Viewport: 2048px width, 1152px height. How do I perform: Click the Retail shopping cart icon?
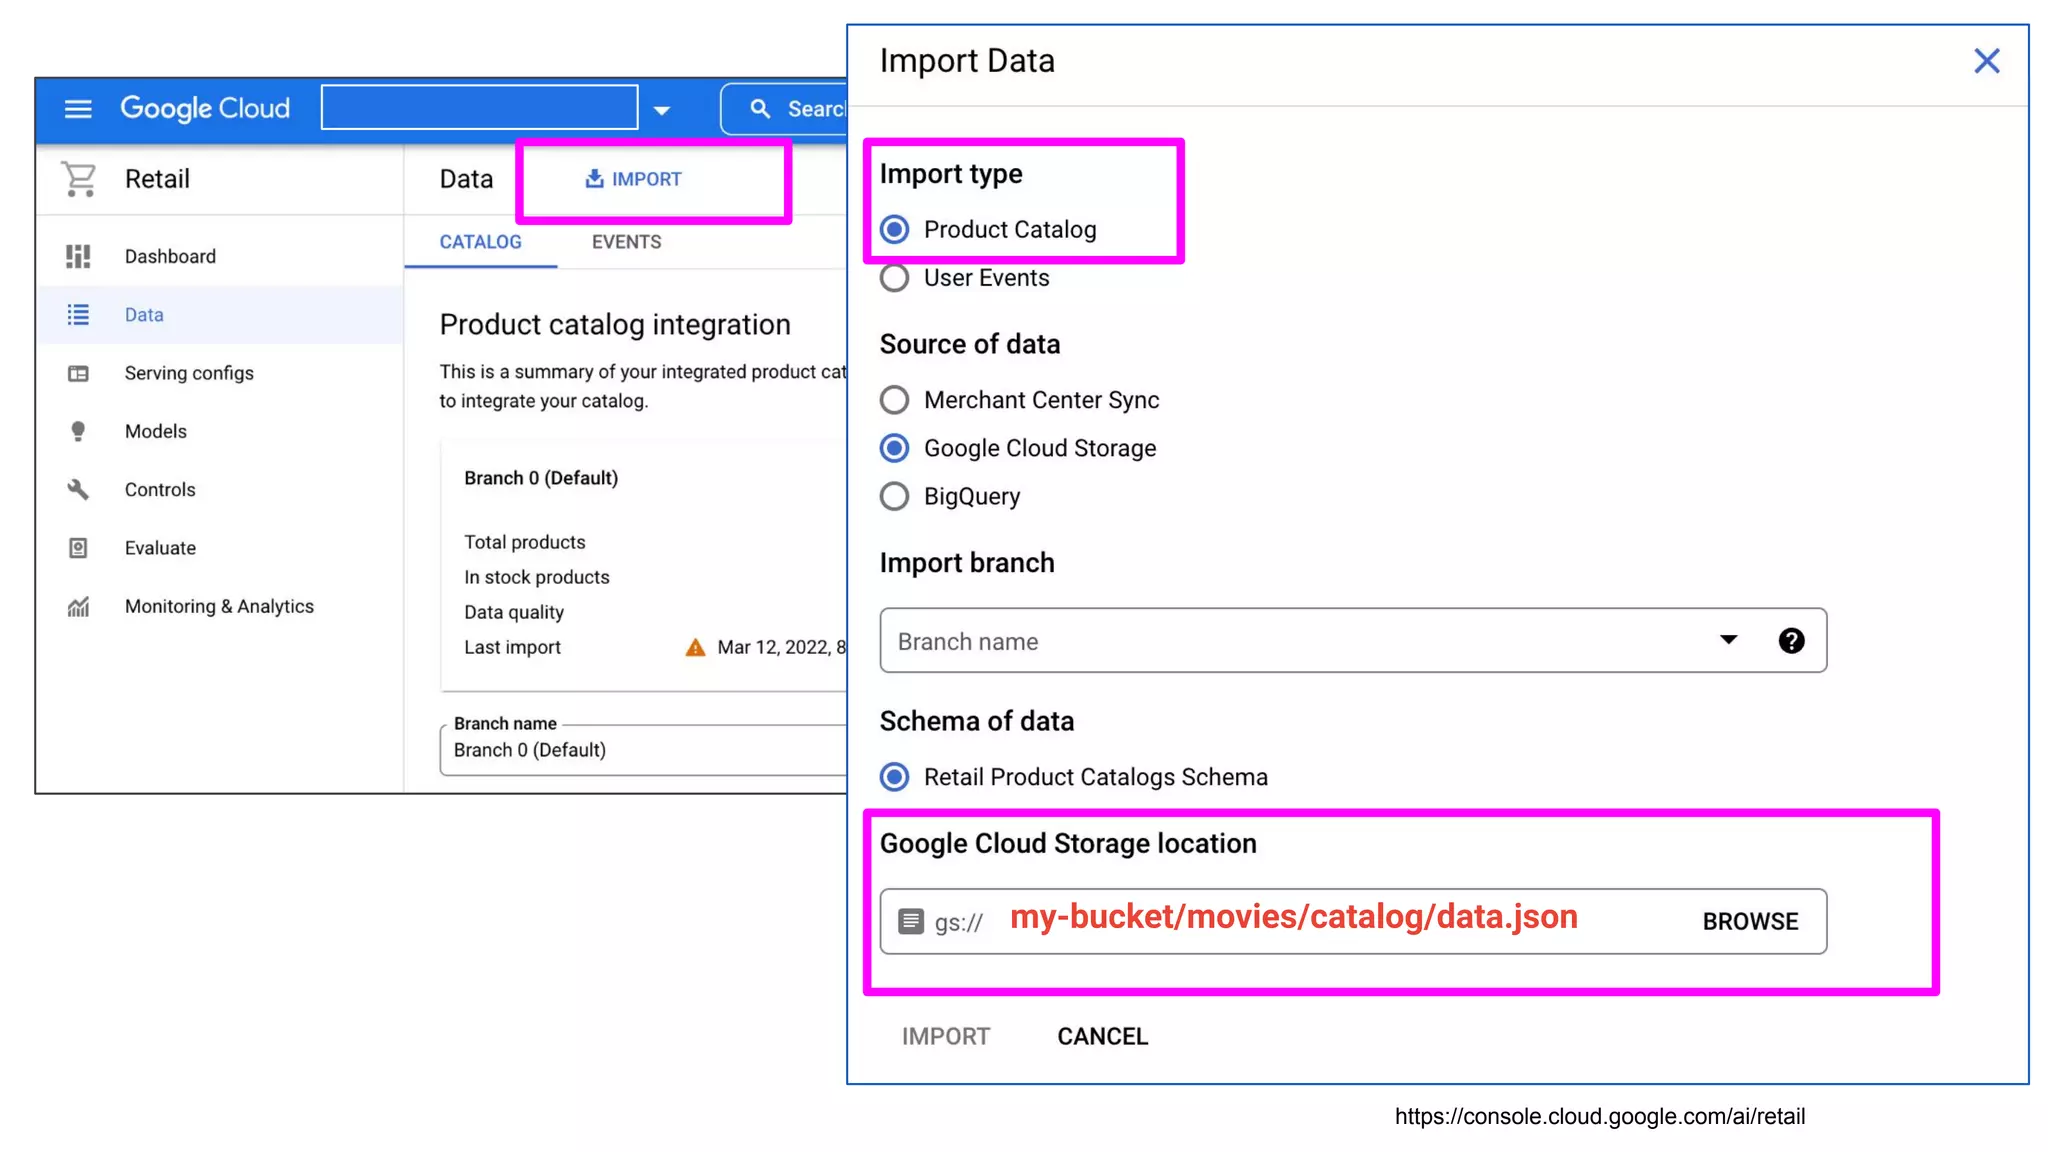[x=78, y=179]
